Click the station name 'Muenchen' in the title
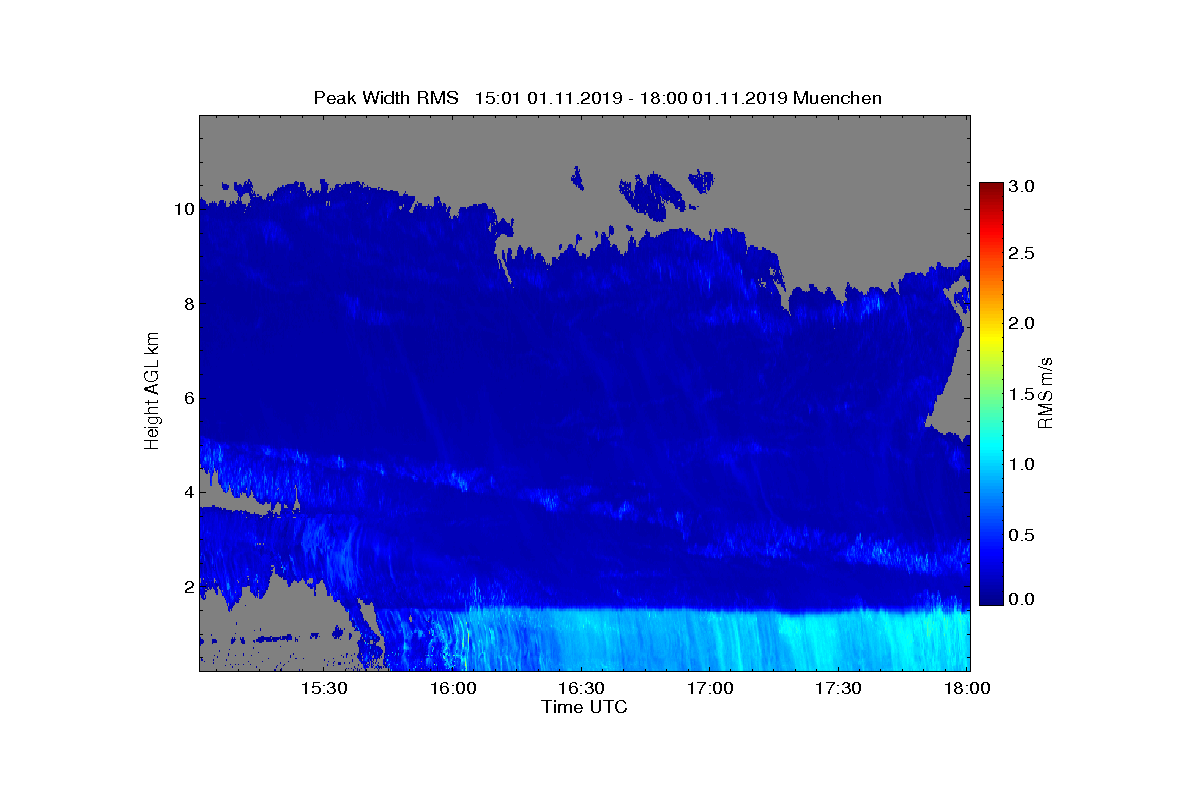The width and height of the screenshot is (1200, 800). pyautogui.click(x=837, y=98)
